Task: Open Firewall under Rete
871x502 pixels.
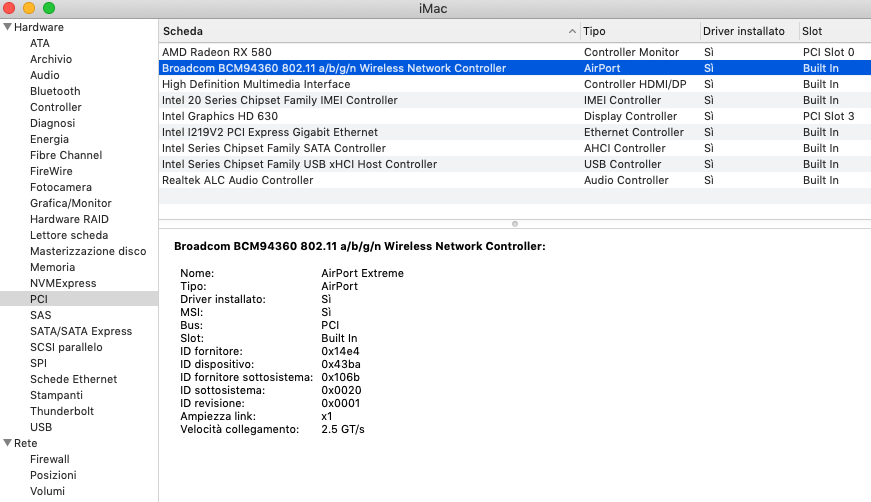Action: tap(49, 459)
